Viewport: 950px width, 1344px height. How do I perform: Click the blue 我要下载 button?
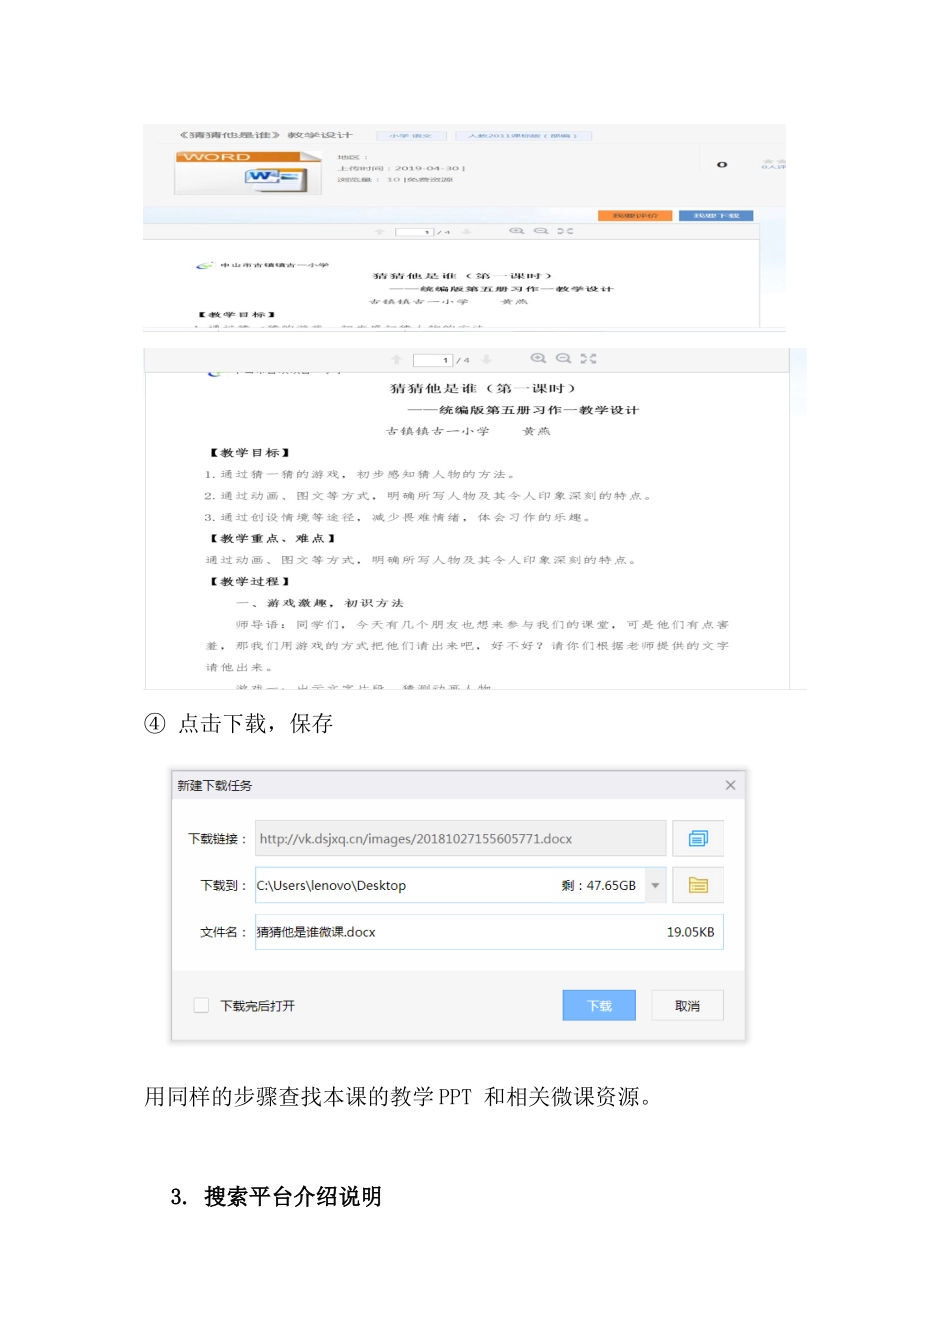pos(716,215)
